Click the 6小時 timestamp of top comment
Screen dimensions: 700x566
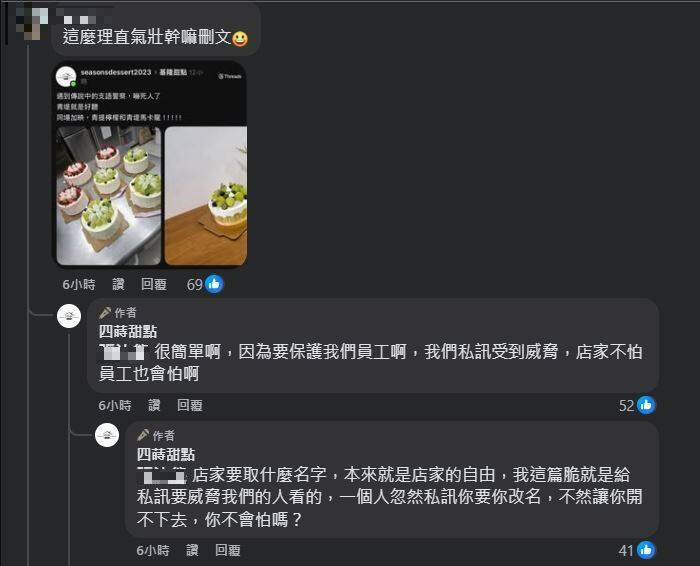click(79, 284)
